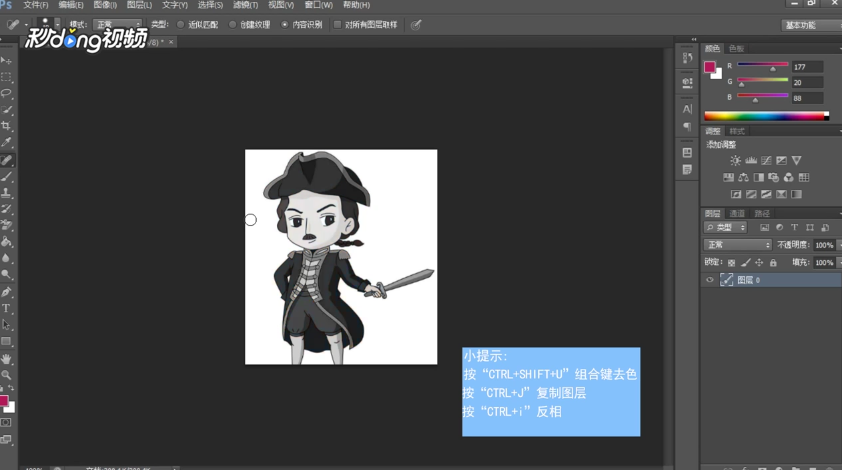This screenshot has width=842, height=470.
Task: Open the 滤镜(T) menu
Action: pyautogui.click(x=246, y=5)
